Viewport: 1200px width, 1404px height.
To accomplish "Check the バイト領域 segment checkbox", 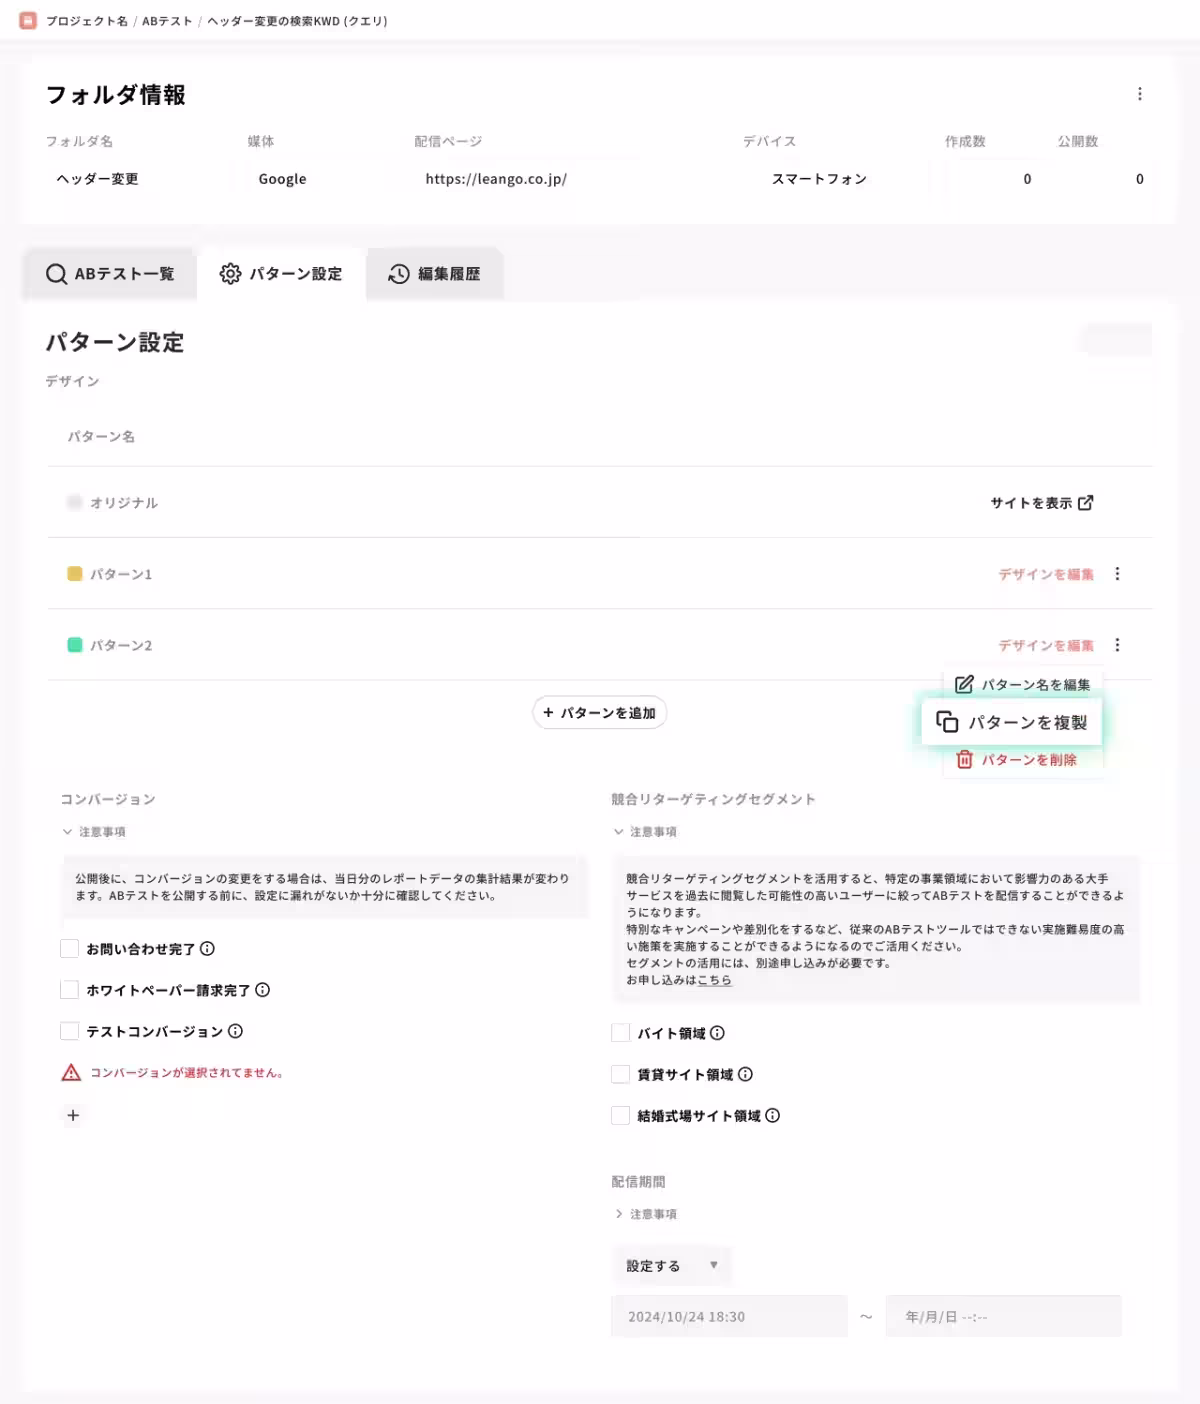I will [620, 1033].
